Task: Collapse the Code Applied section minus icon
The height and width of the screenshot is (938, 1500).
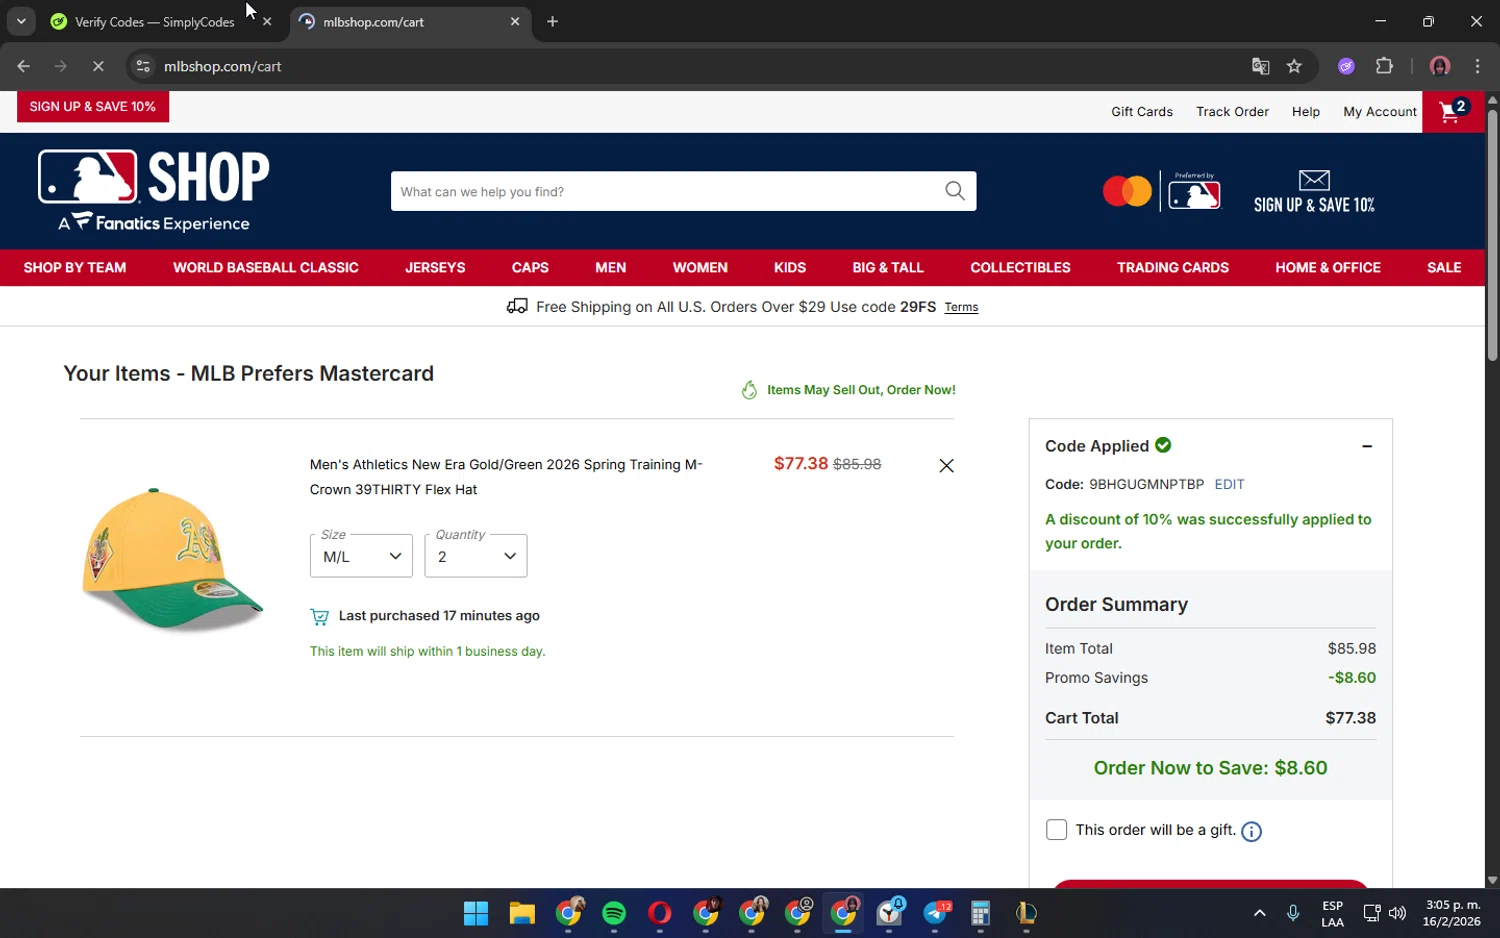Action: (x=1367, y=446)
